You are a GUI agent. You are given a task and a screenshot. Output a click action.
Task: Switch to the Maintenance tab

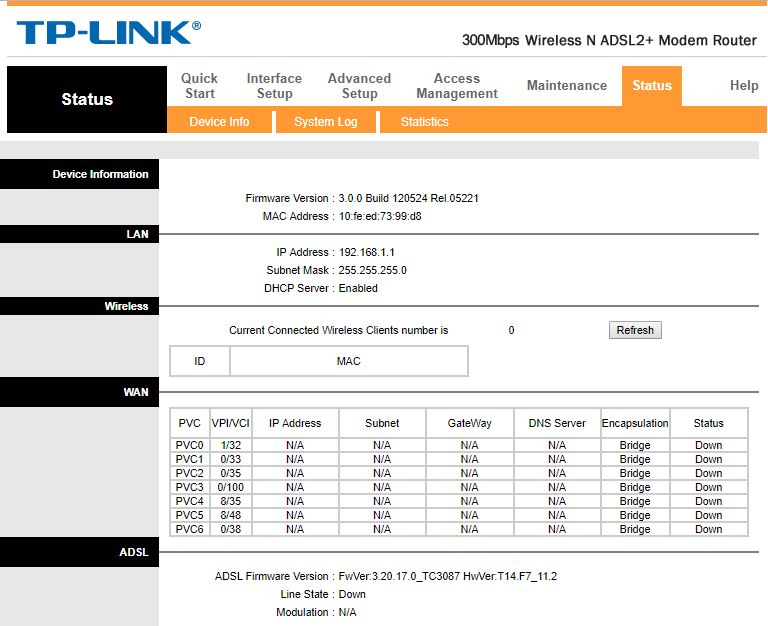click(567, 85)
